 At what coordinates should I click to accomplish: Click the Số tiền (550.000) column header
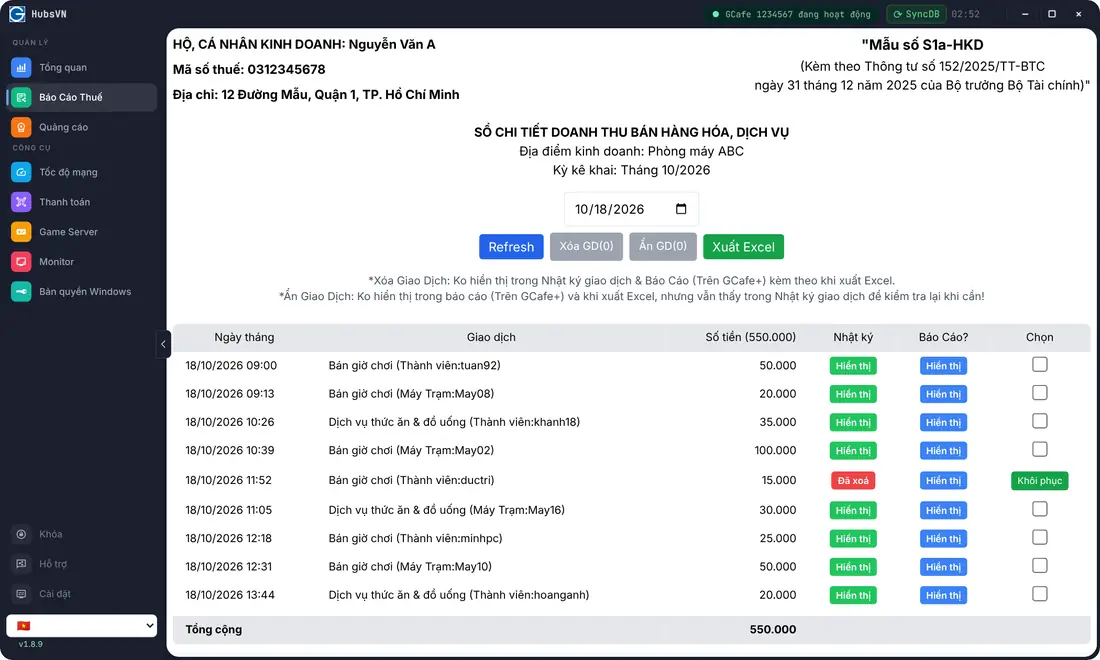[751, 337]
